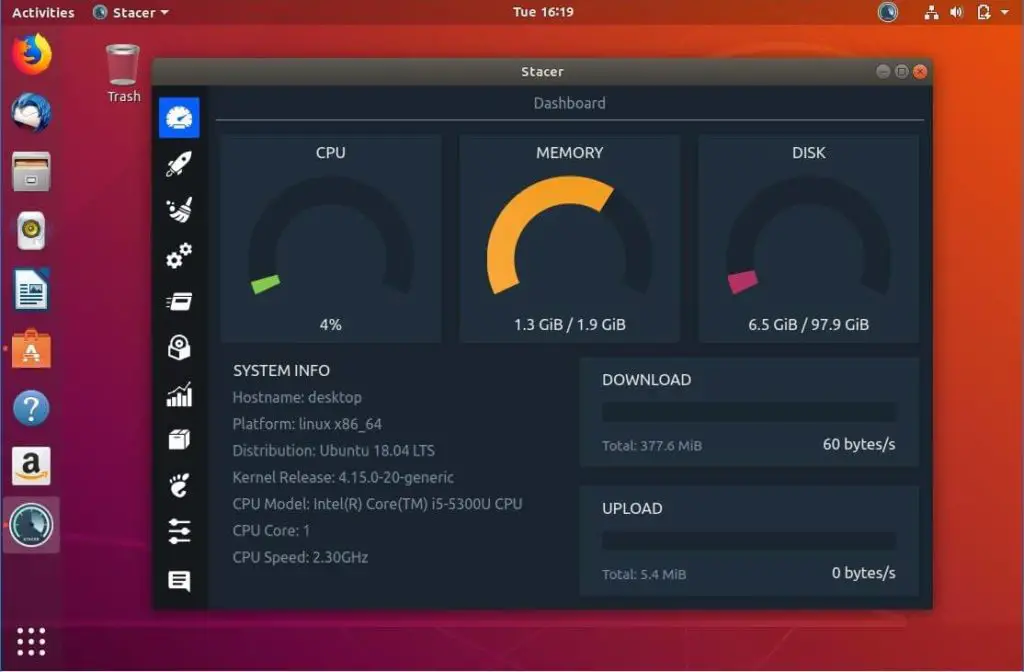Open the Dashboard page in Stacer sidebar
1024x672 pixels.
[x=179, y=118]
